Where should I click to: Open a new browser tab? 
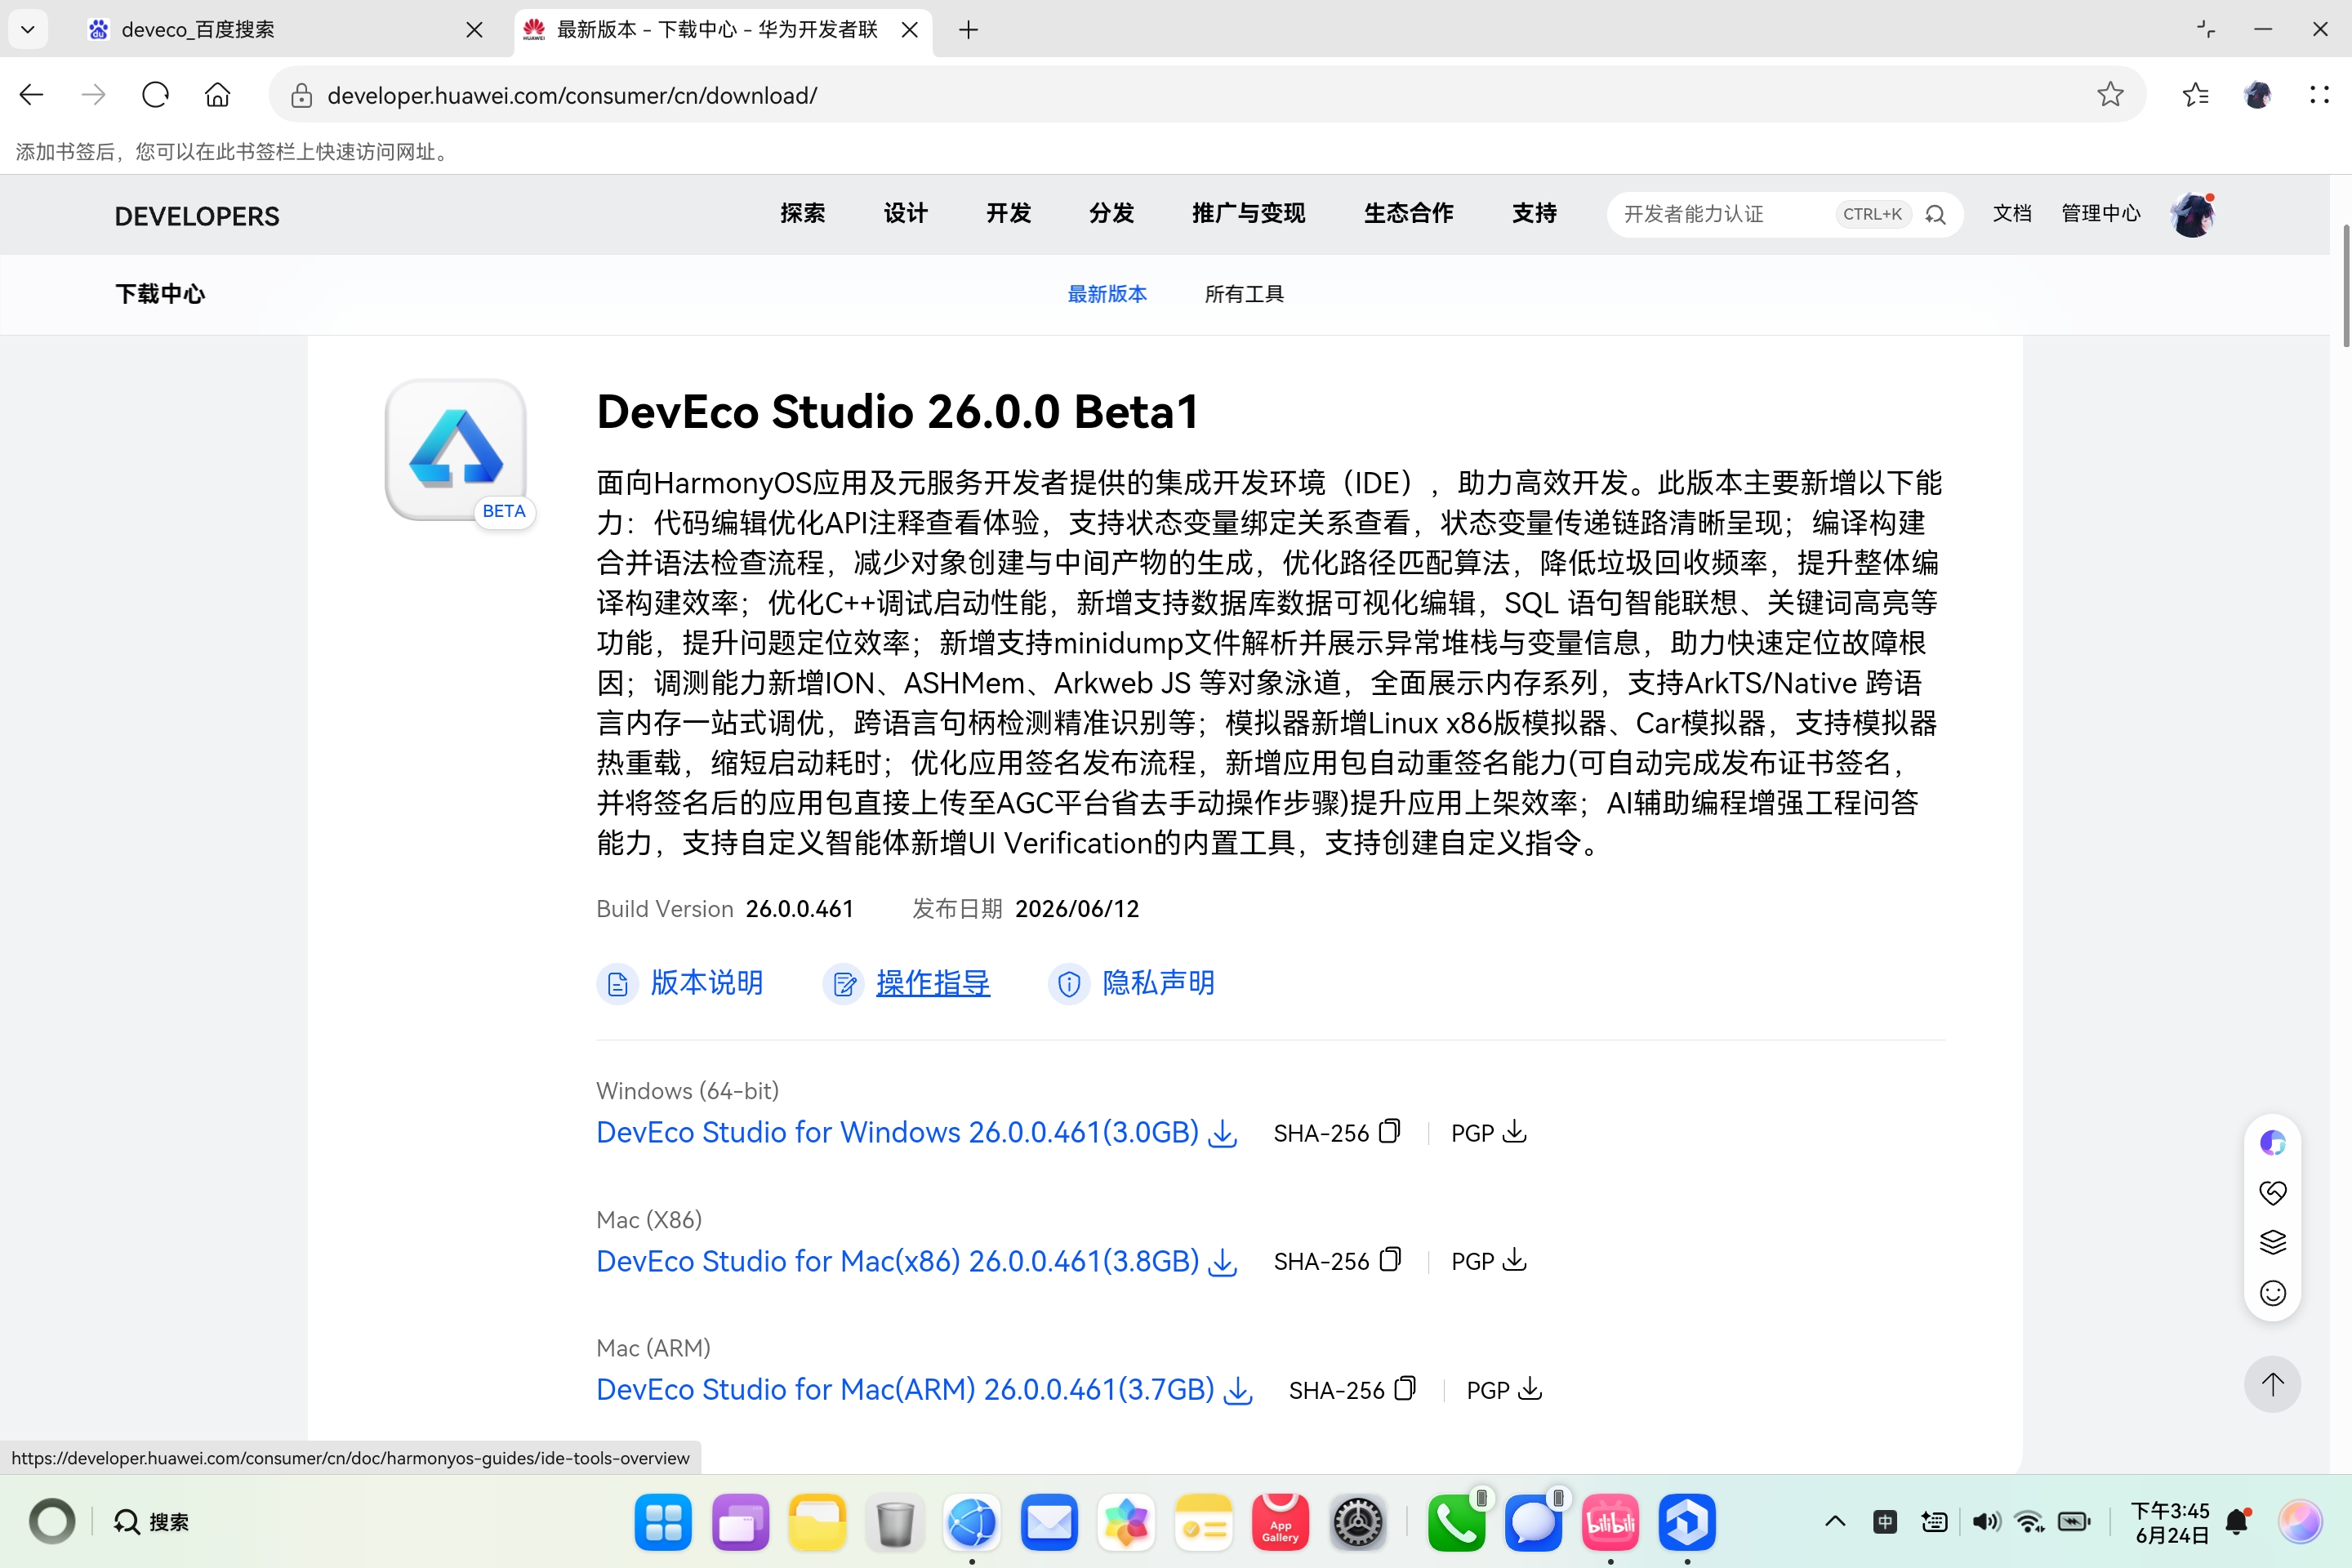[x=967, y=29]
